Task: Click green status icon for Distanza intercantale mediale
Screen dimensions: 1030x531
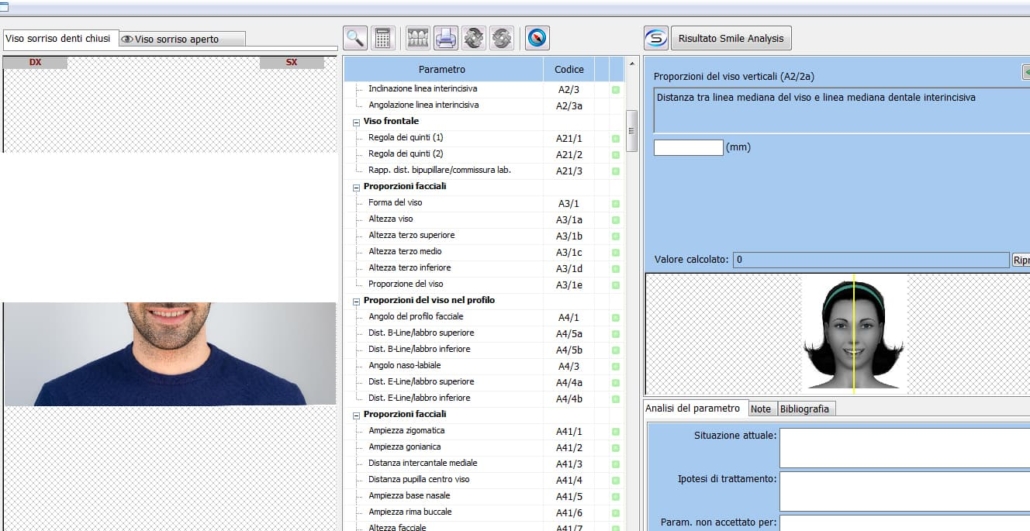Action: pyautogui.click(x=616, y=464)
